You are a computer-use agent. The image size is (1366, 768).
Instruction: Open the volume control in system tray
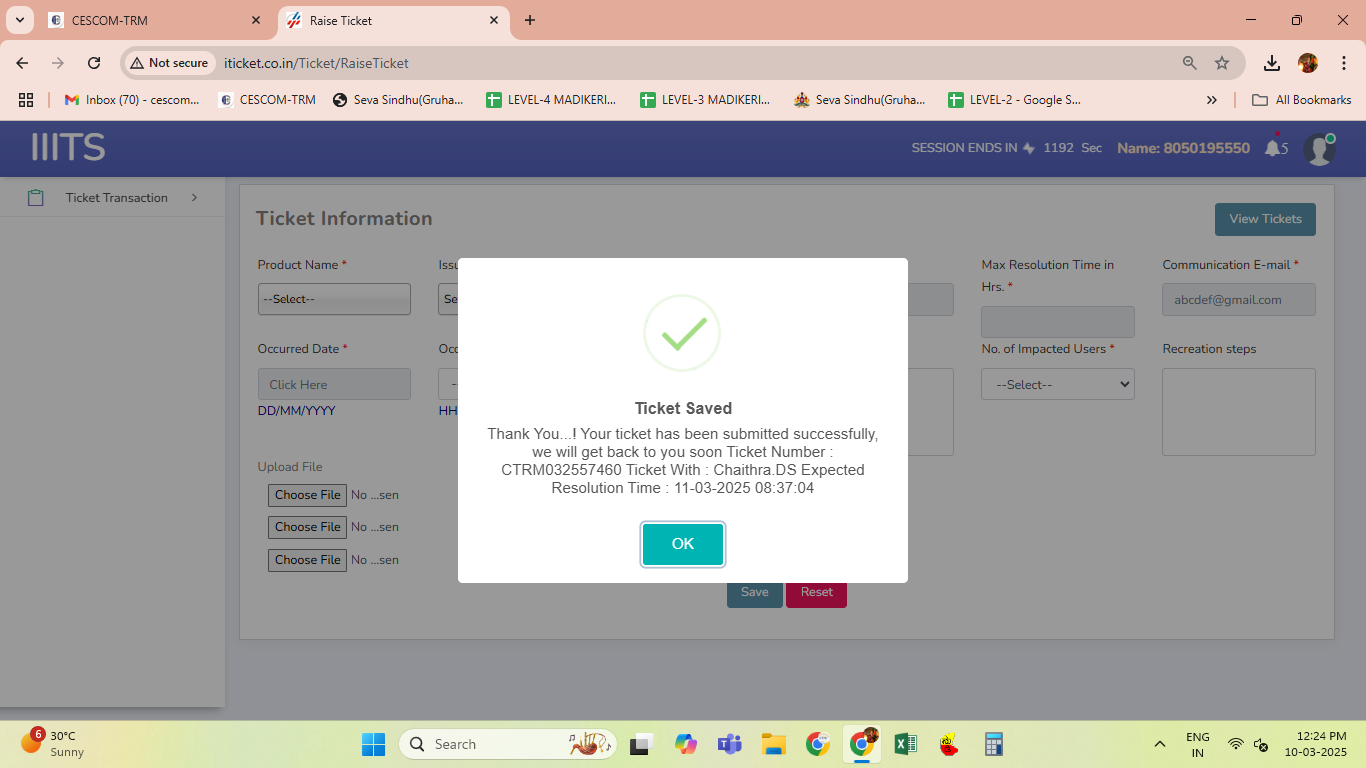point(1262,744)
